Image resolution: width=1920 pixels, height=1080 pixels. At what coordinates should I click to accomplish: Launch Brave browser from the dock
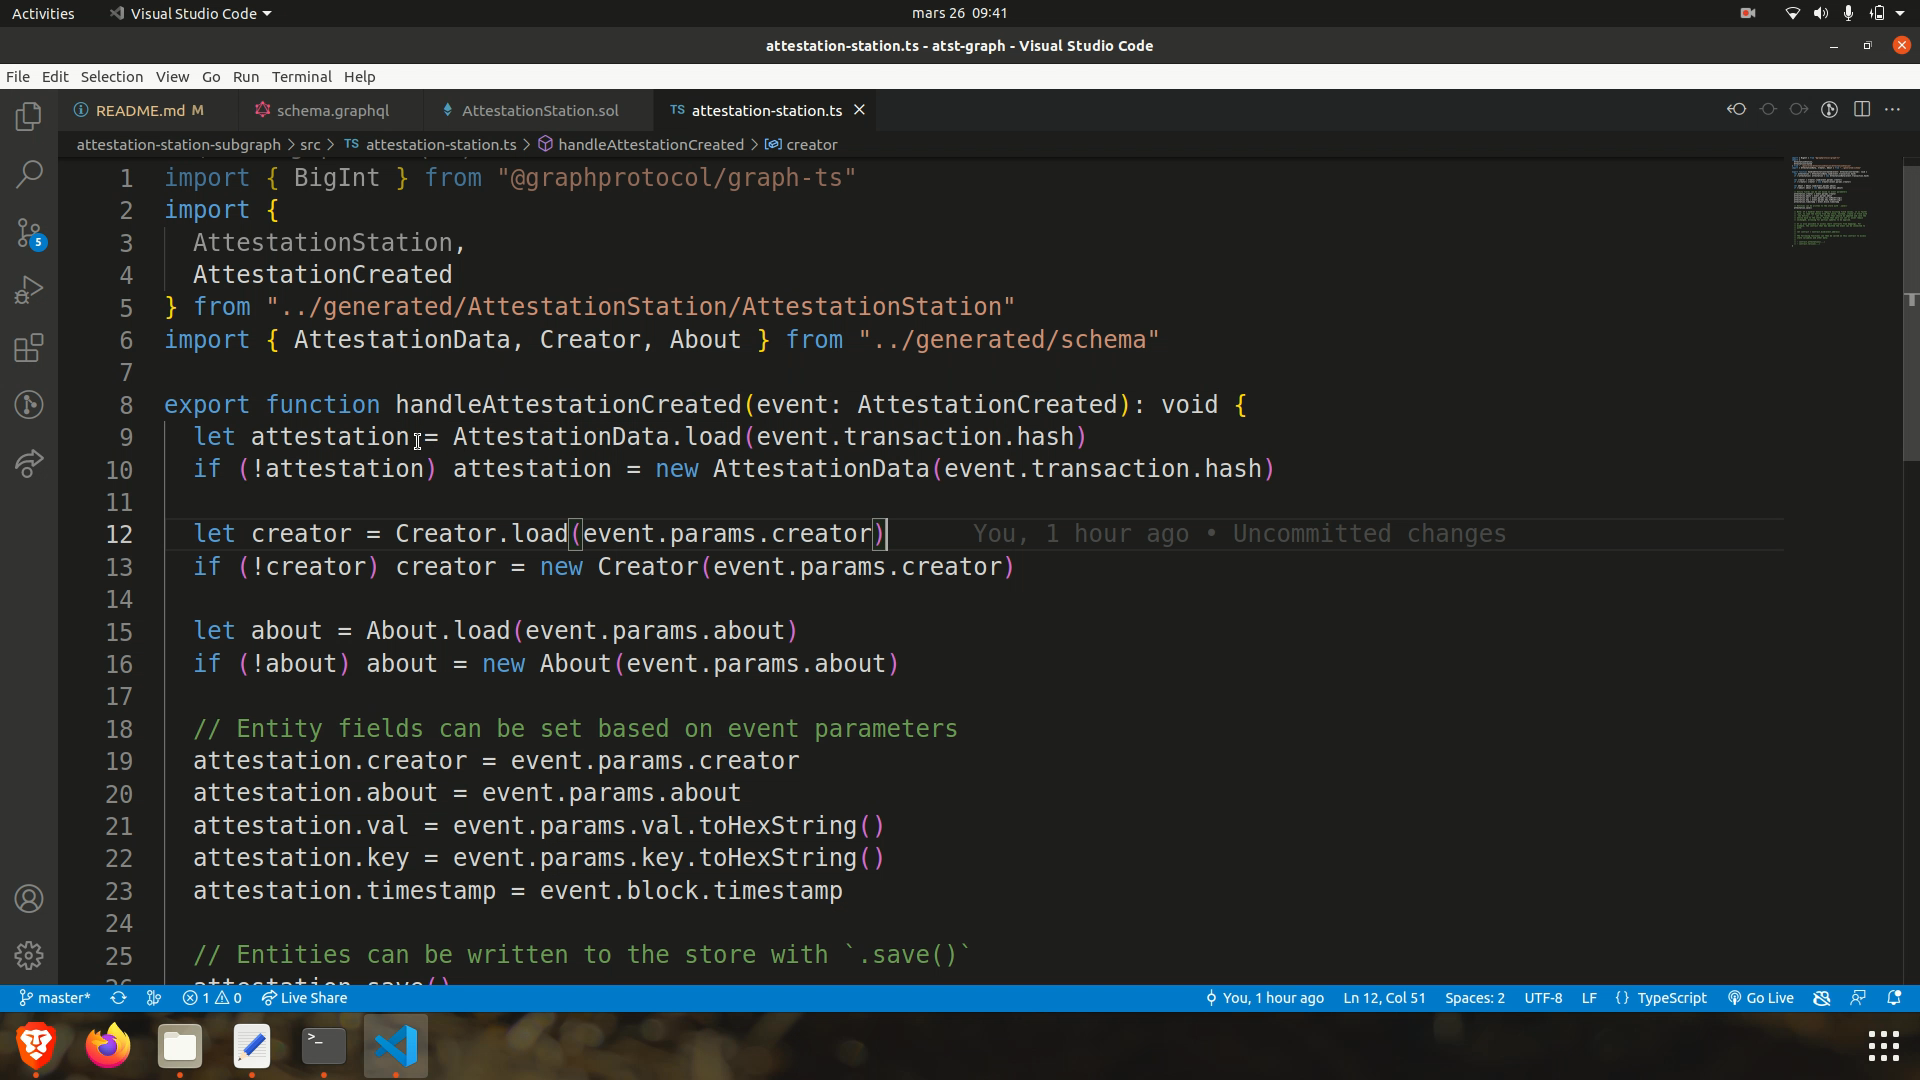click(x=36, y=1046)
